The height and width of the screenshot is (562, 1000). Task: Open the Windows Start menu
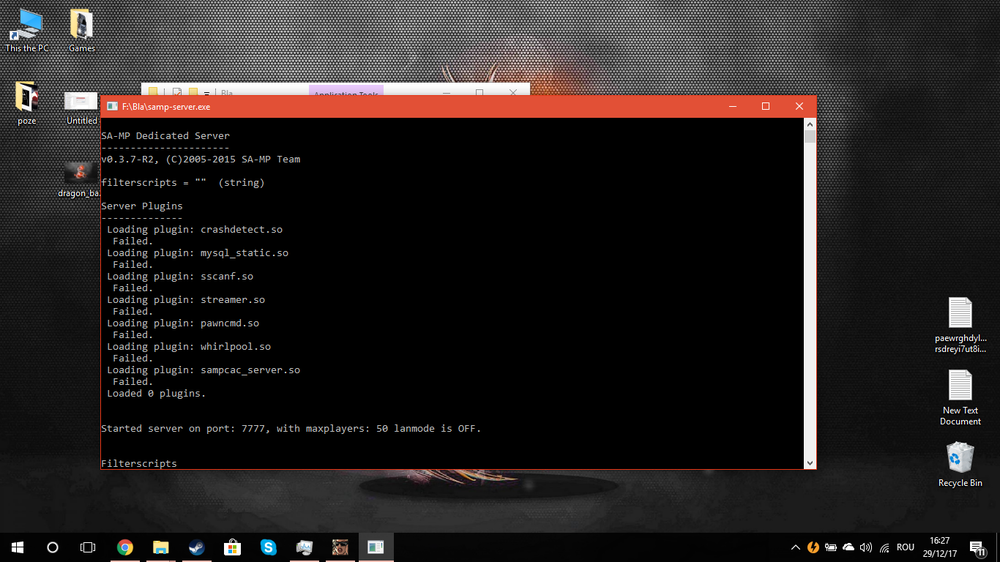click(17, 547)
